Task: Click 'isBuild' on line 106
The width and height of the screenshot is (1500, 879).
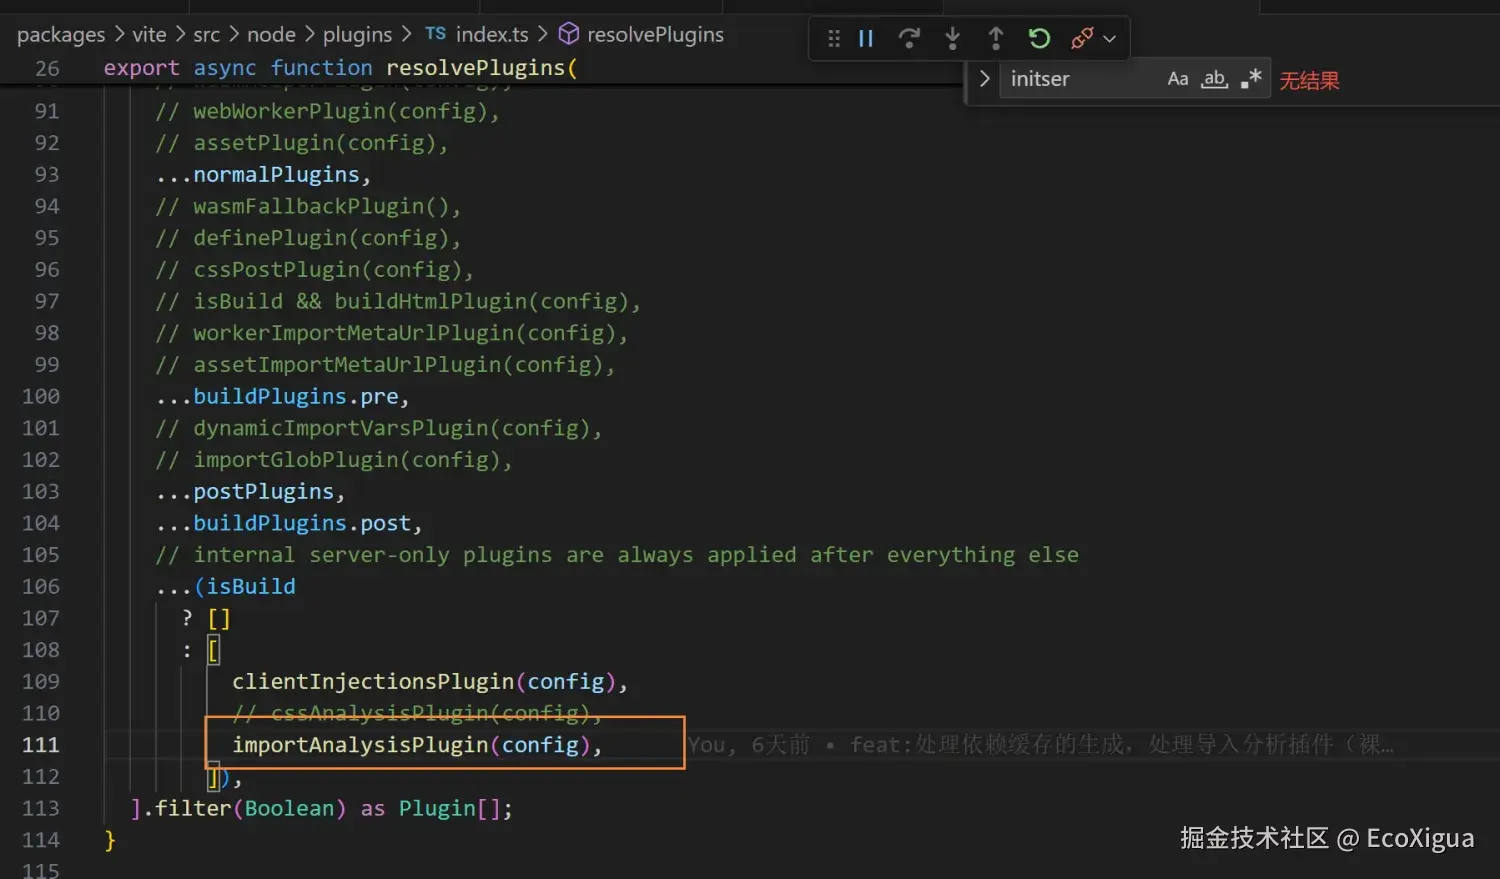Action: (251, 587)
